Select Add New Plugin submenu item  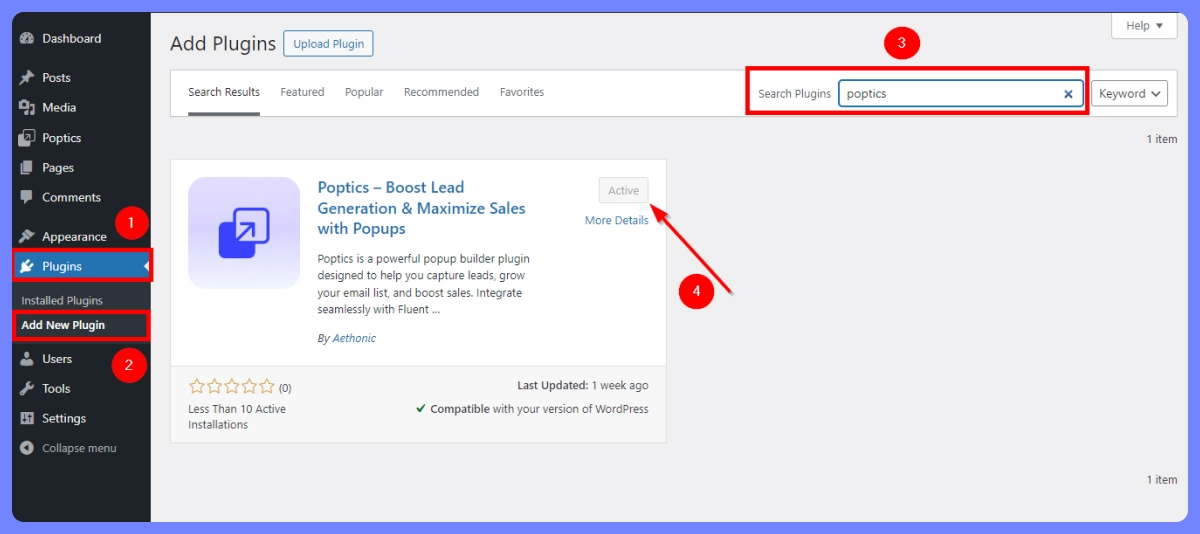click(63, 326)
